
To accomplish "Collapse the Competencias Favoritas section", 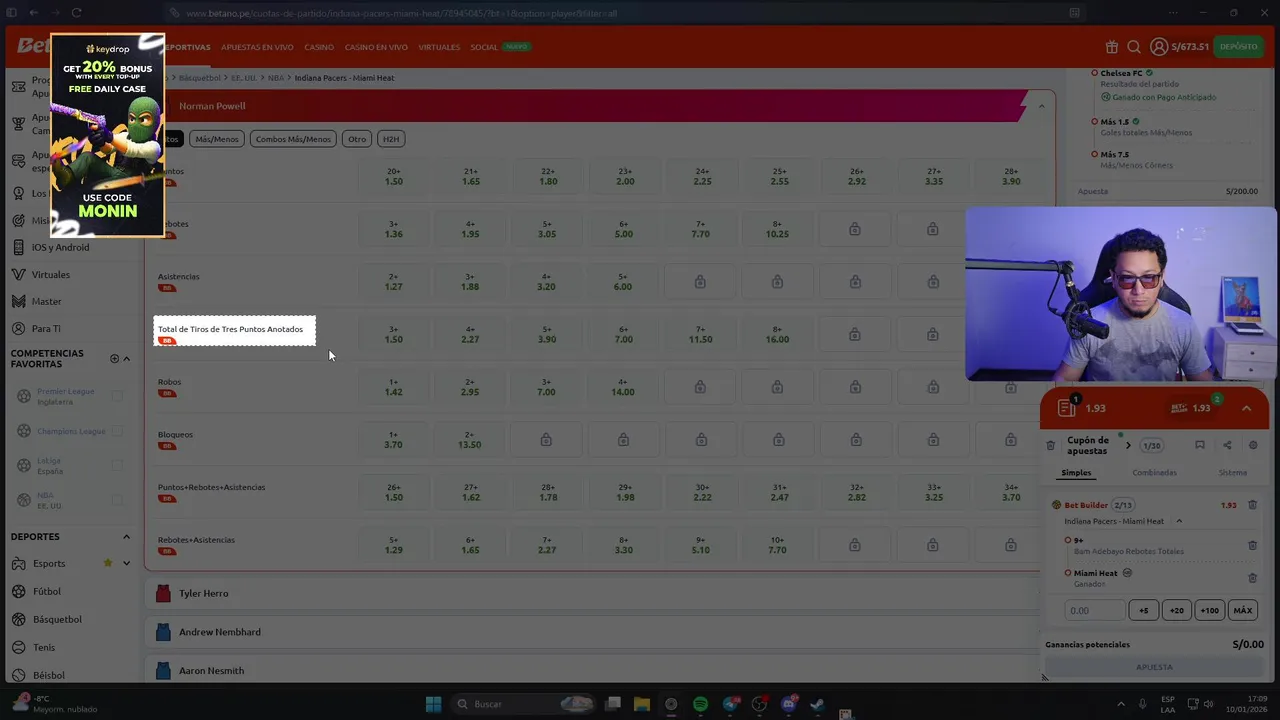I will pyautogui.click(x=126, y=358).
